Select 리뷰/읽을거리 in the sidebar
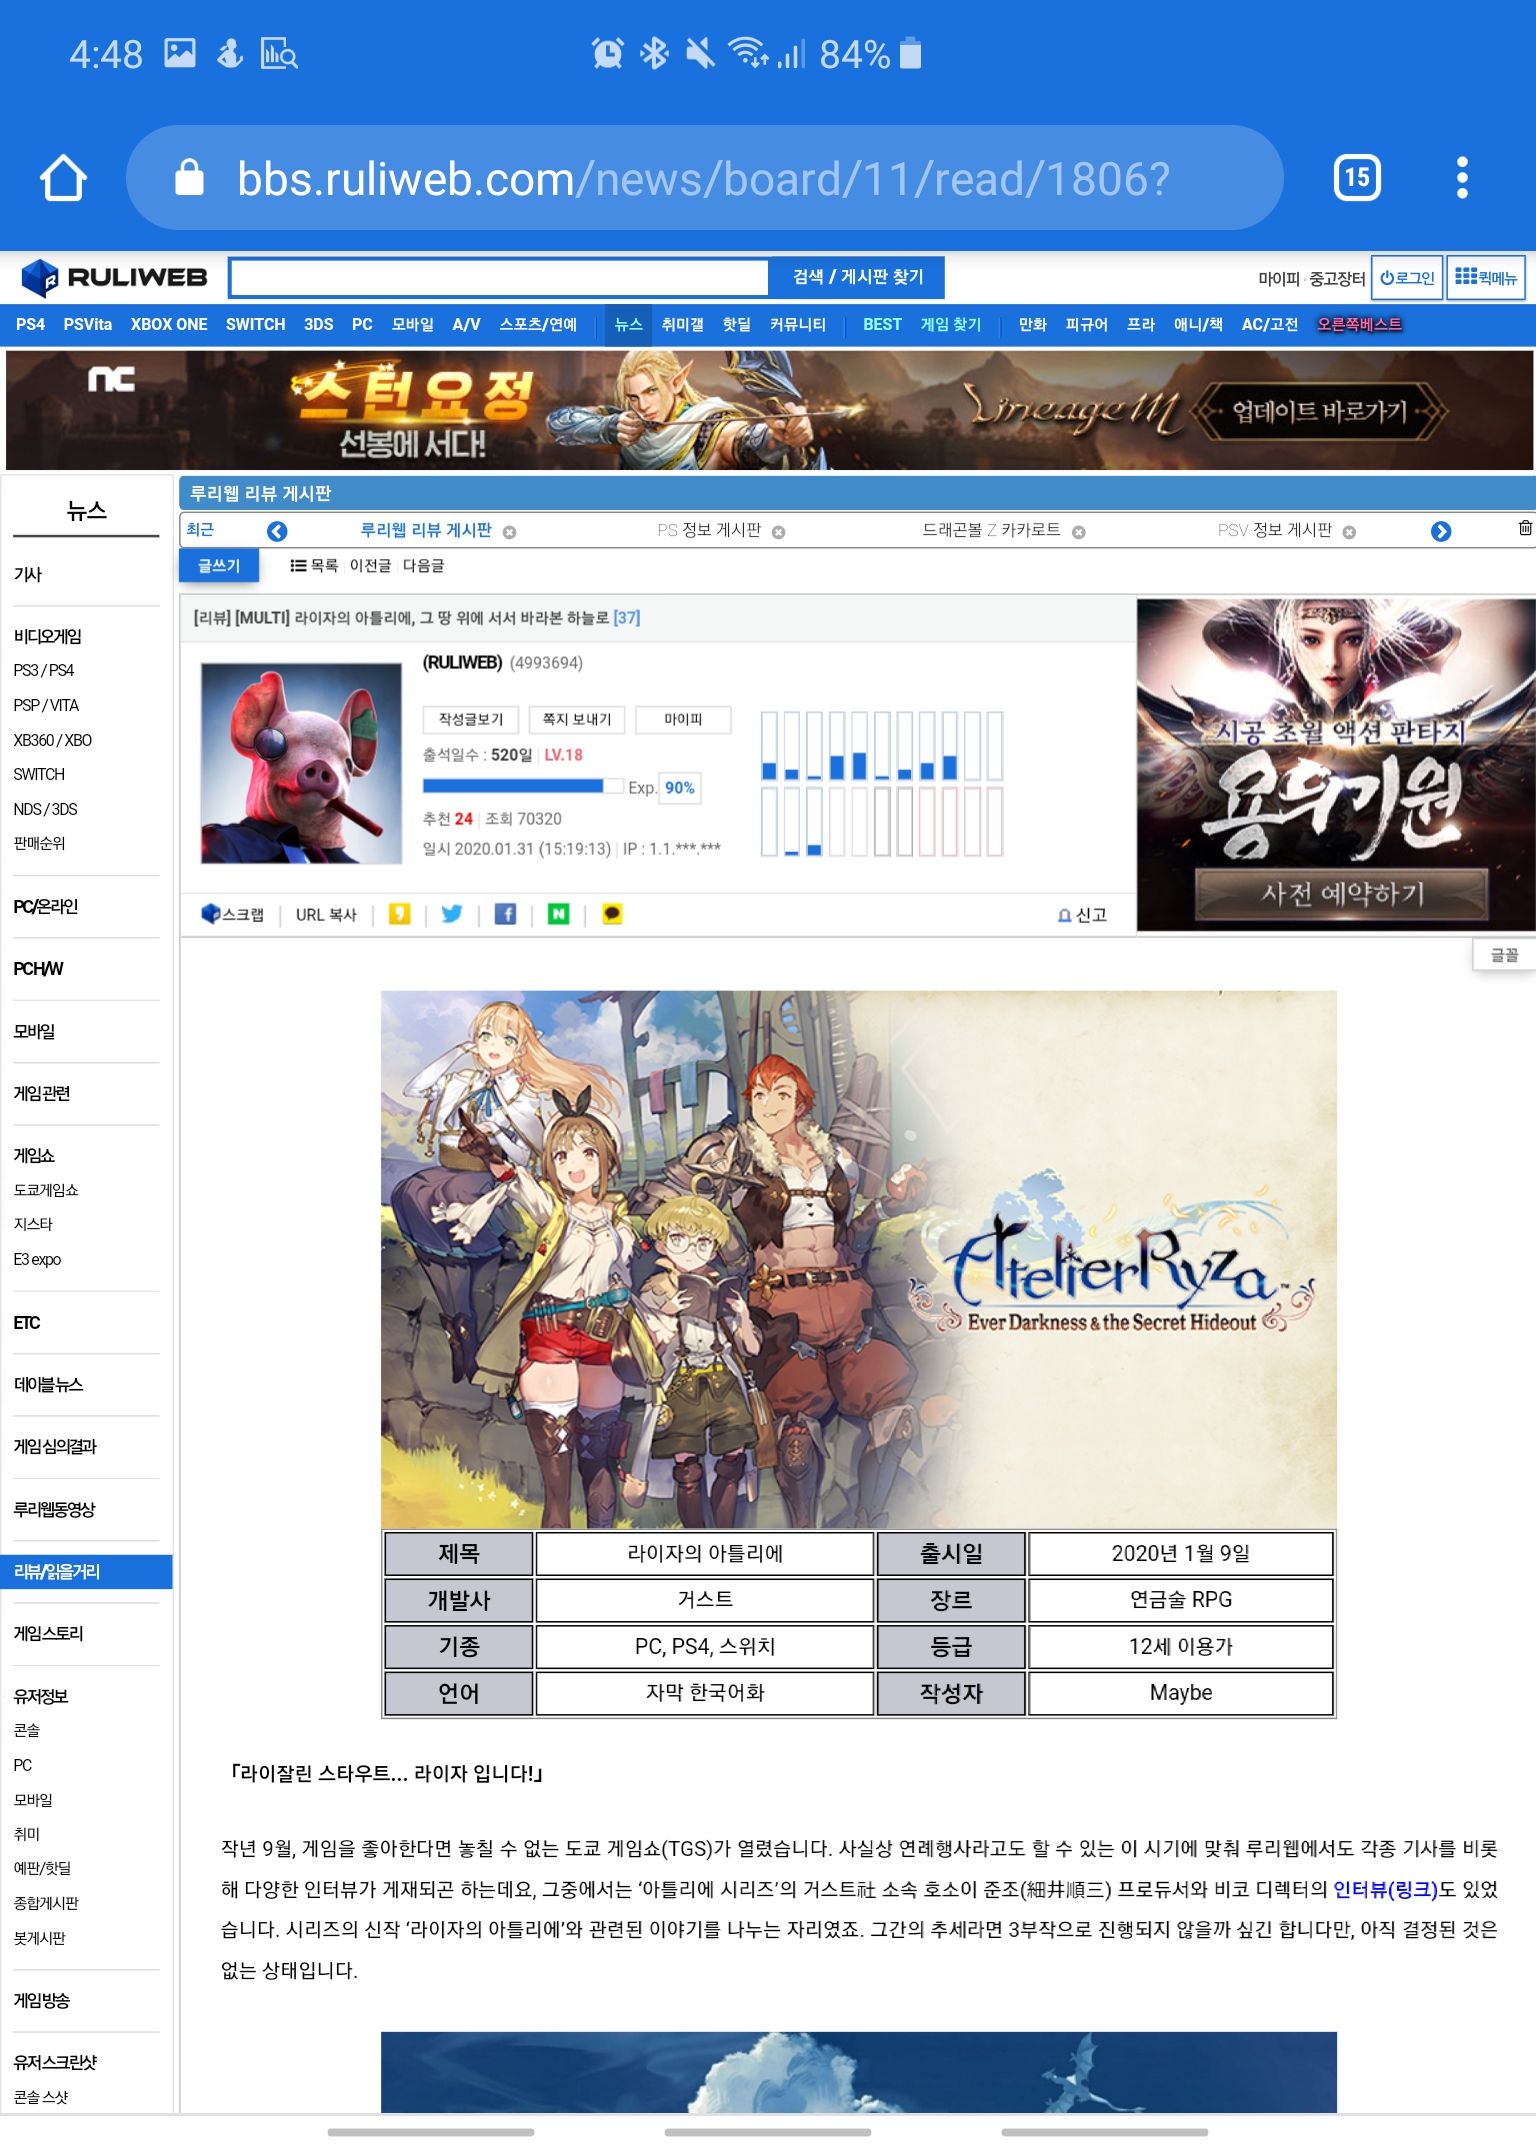Image resolution: width=1536 pixels, height=2152 pixels. (x=86, y=1572)
